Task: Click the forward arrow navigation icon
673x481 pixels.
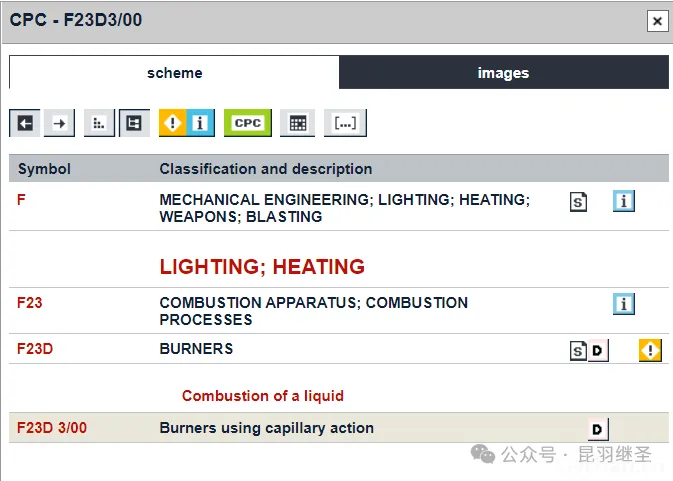Action: pyautogui.click(x=61, y=123)
